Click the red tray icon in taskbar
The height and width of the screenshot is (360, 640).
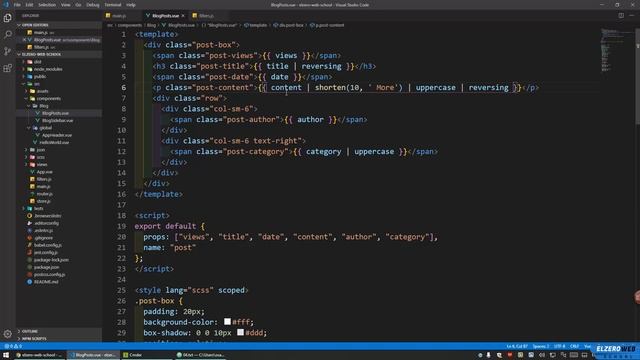pos(510,355)
